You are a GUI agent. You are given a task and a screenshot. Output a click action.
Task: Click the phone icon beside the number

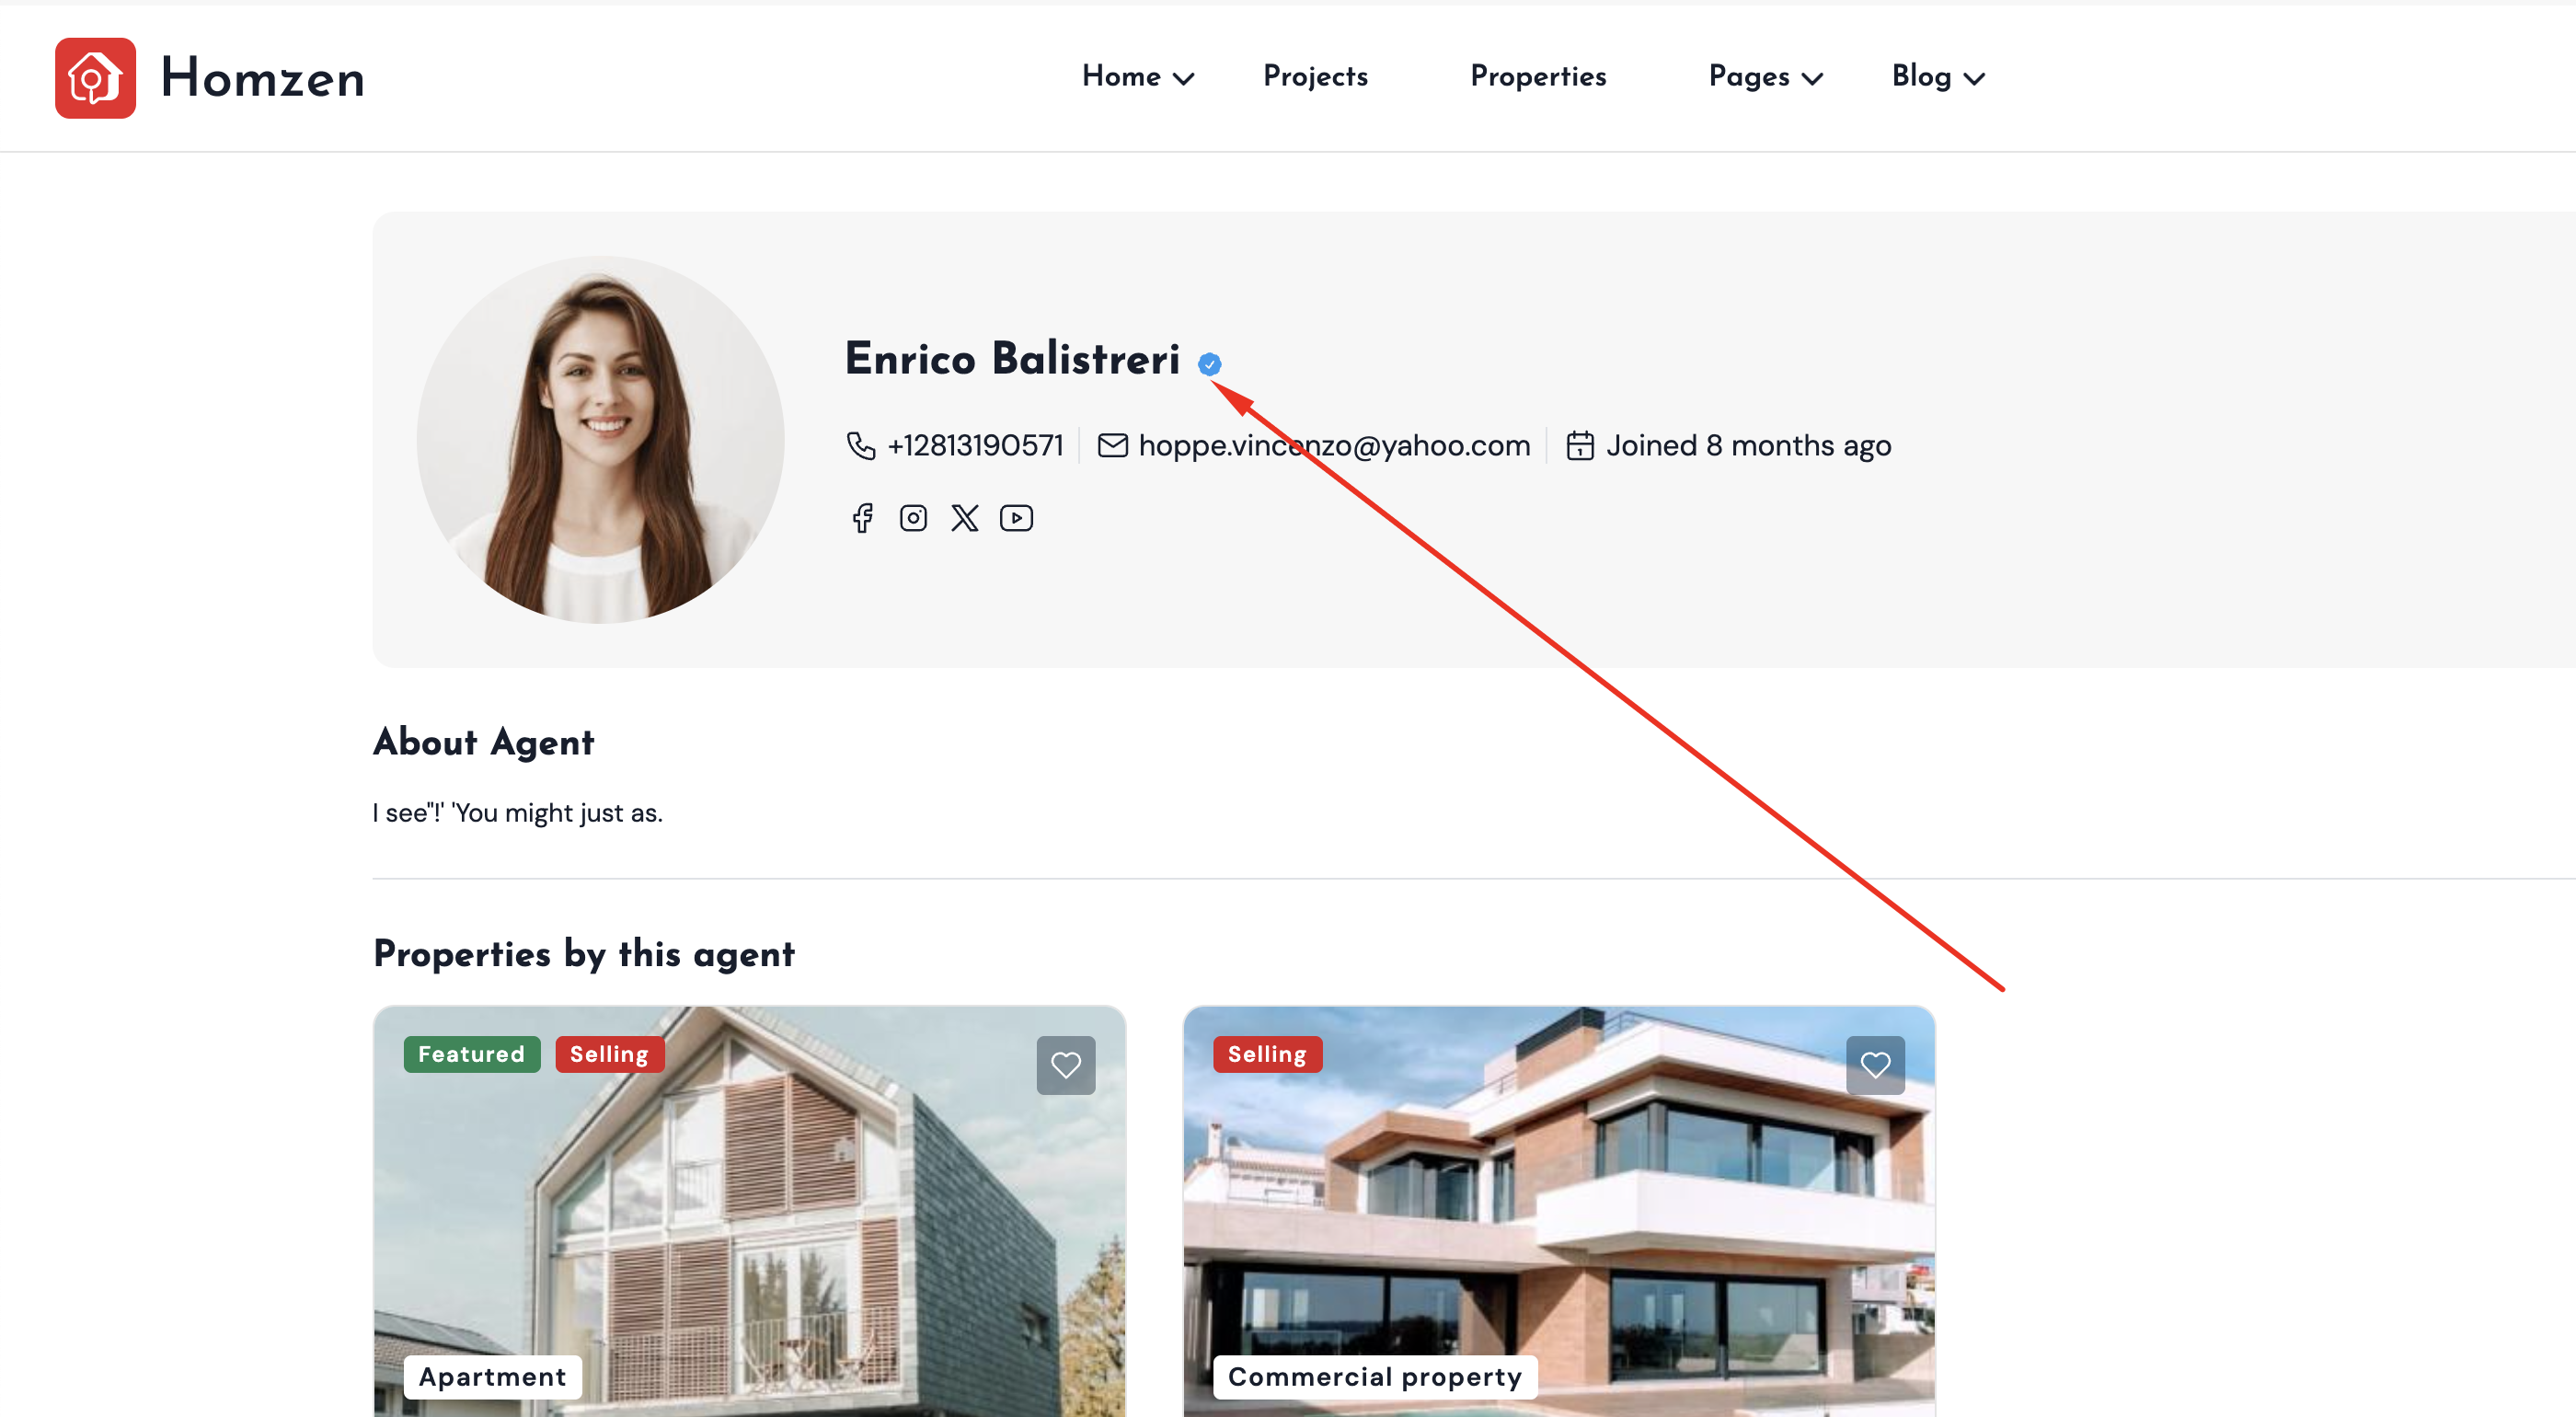click(x=860, y=446)
